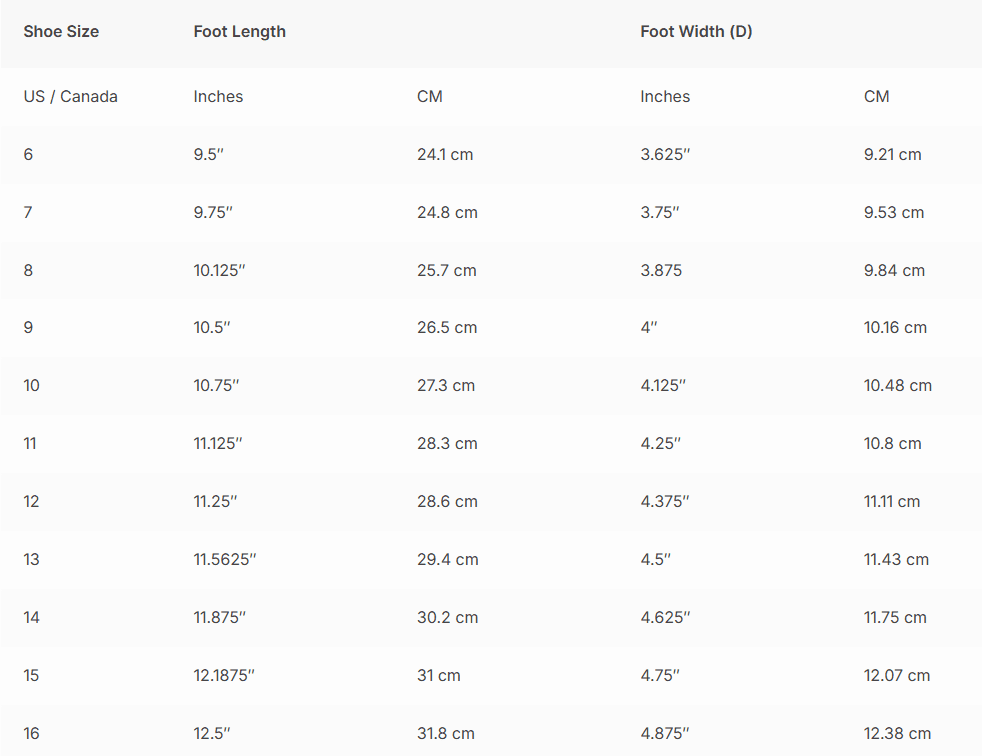
Task: Select the 12.07 cm width value
Action: (x=897, y=675)
